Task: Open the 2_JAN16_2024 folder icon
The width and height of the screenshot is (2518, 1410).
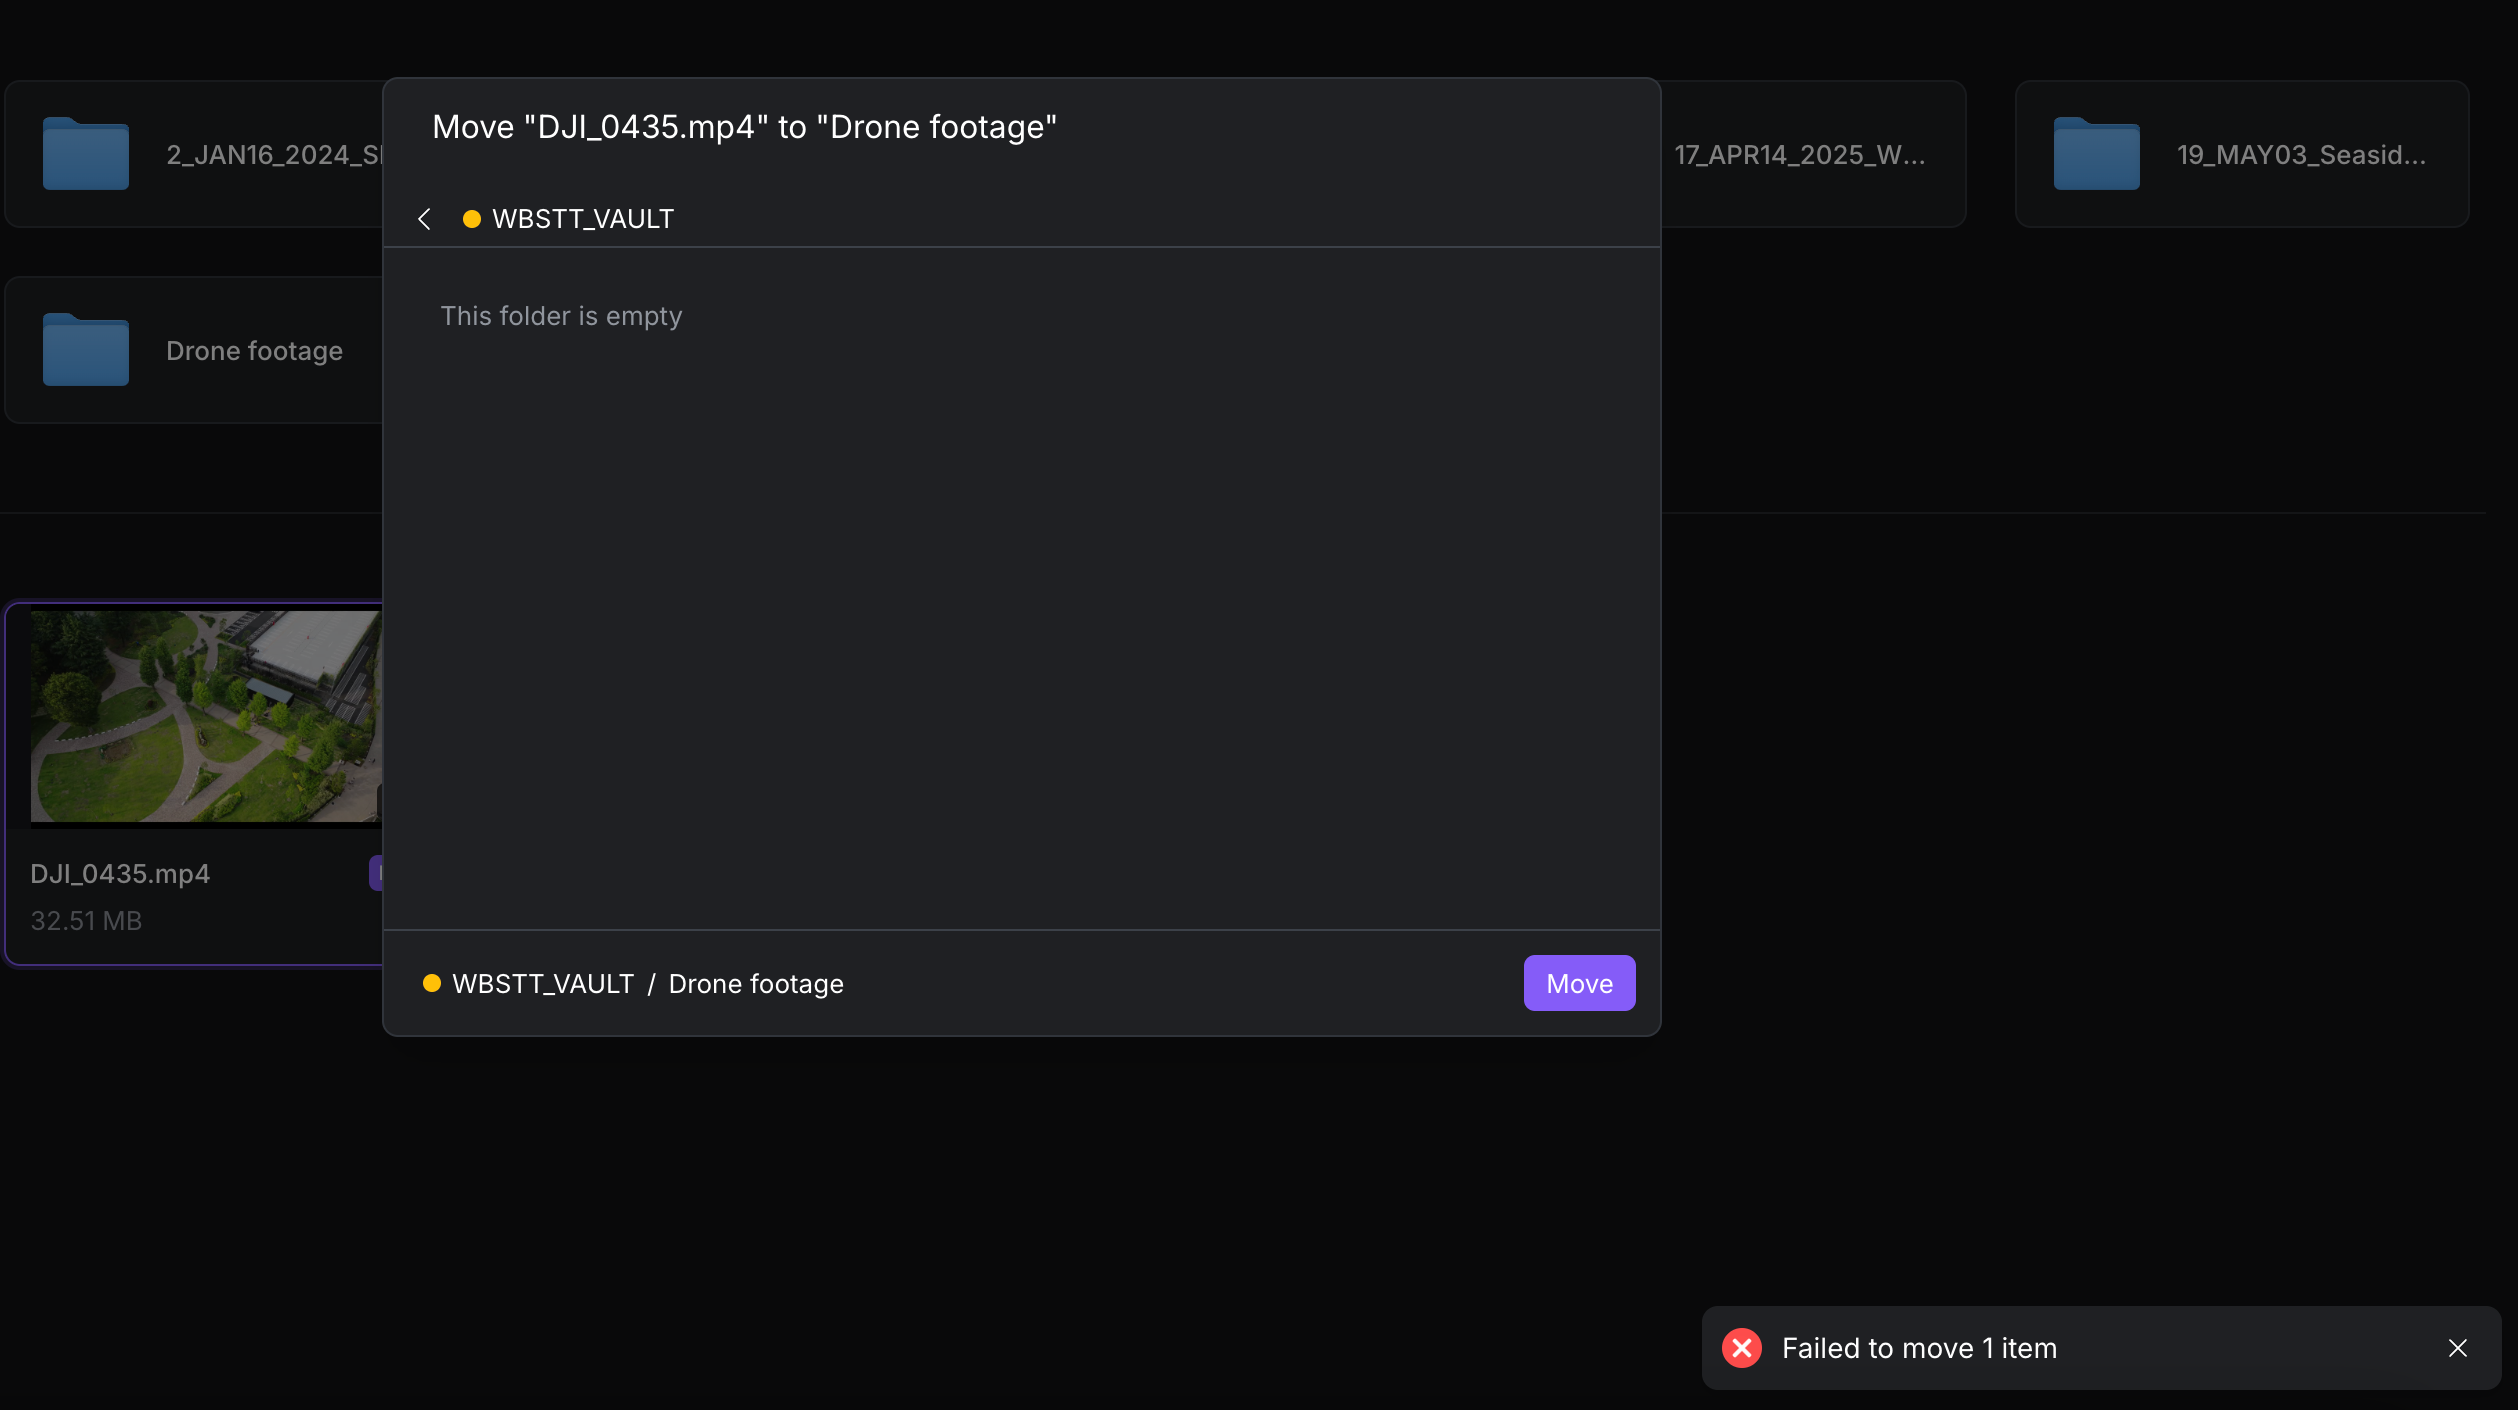Action: pos(86,154)
